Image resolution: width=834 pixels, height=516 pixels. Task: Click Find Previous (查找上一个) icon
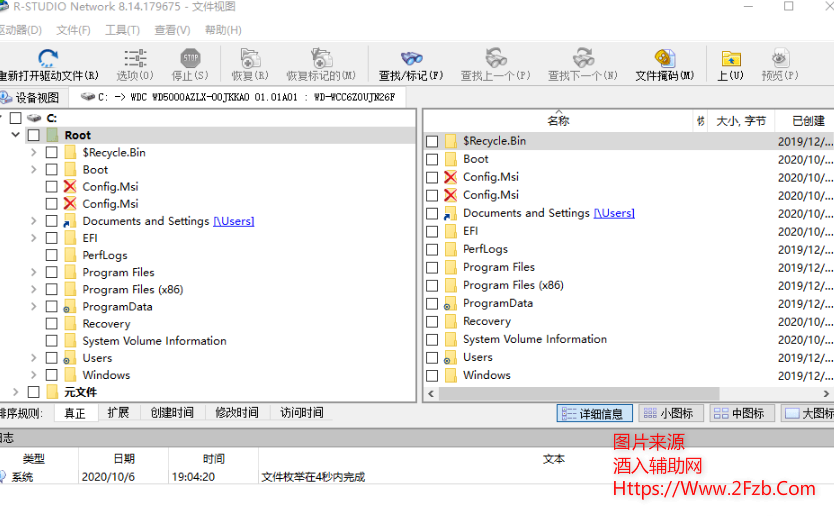[496, 58]
